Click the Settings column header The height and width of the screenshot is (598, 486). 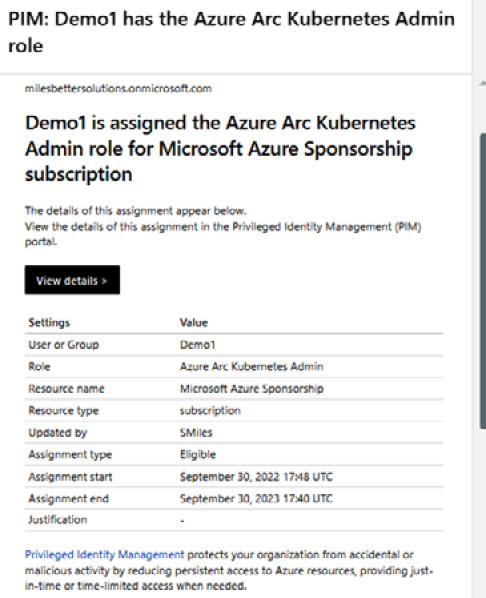[x=49, y=323]
